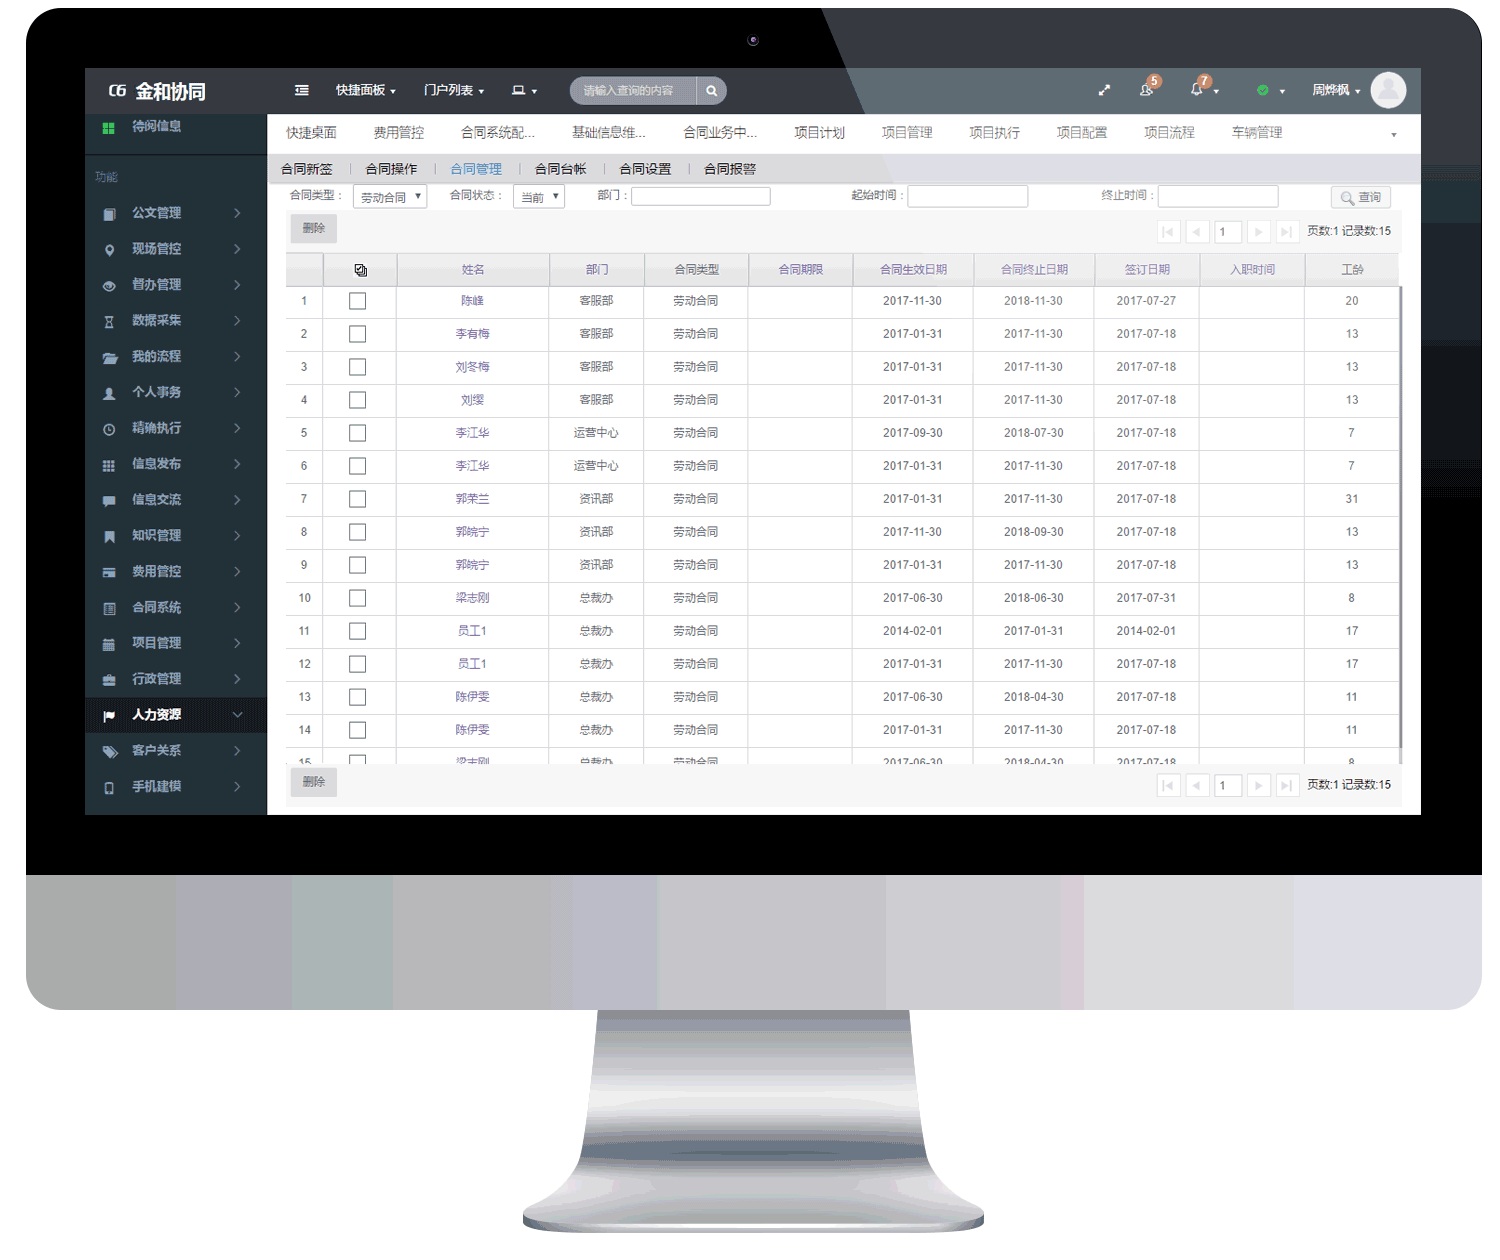
Task: Click next-page arrow above the table
Action: 1258,232
